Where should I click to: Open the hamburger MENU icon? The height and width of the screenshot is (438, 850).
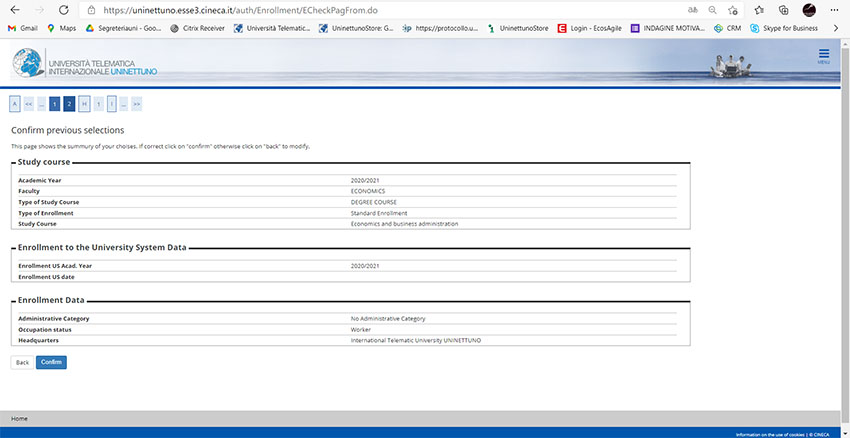(823, 56)
